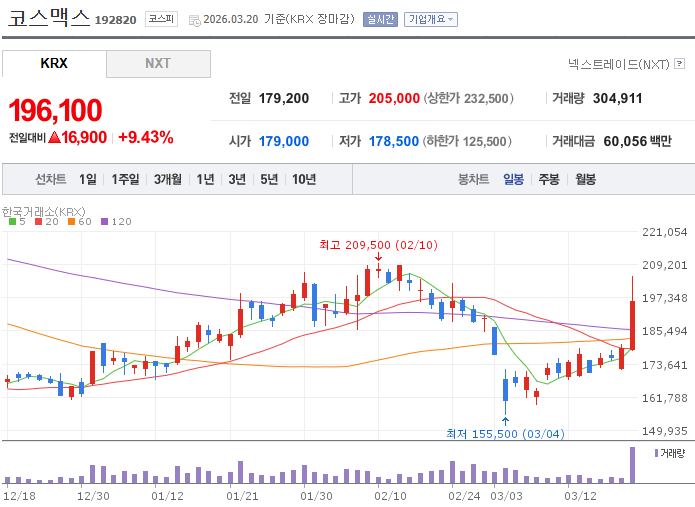Screen dimensions: 695x507
Task: Click the 거래량 value 304,911
Action: pos(617,98)
